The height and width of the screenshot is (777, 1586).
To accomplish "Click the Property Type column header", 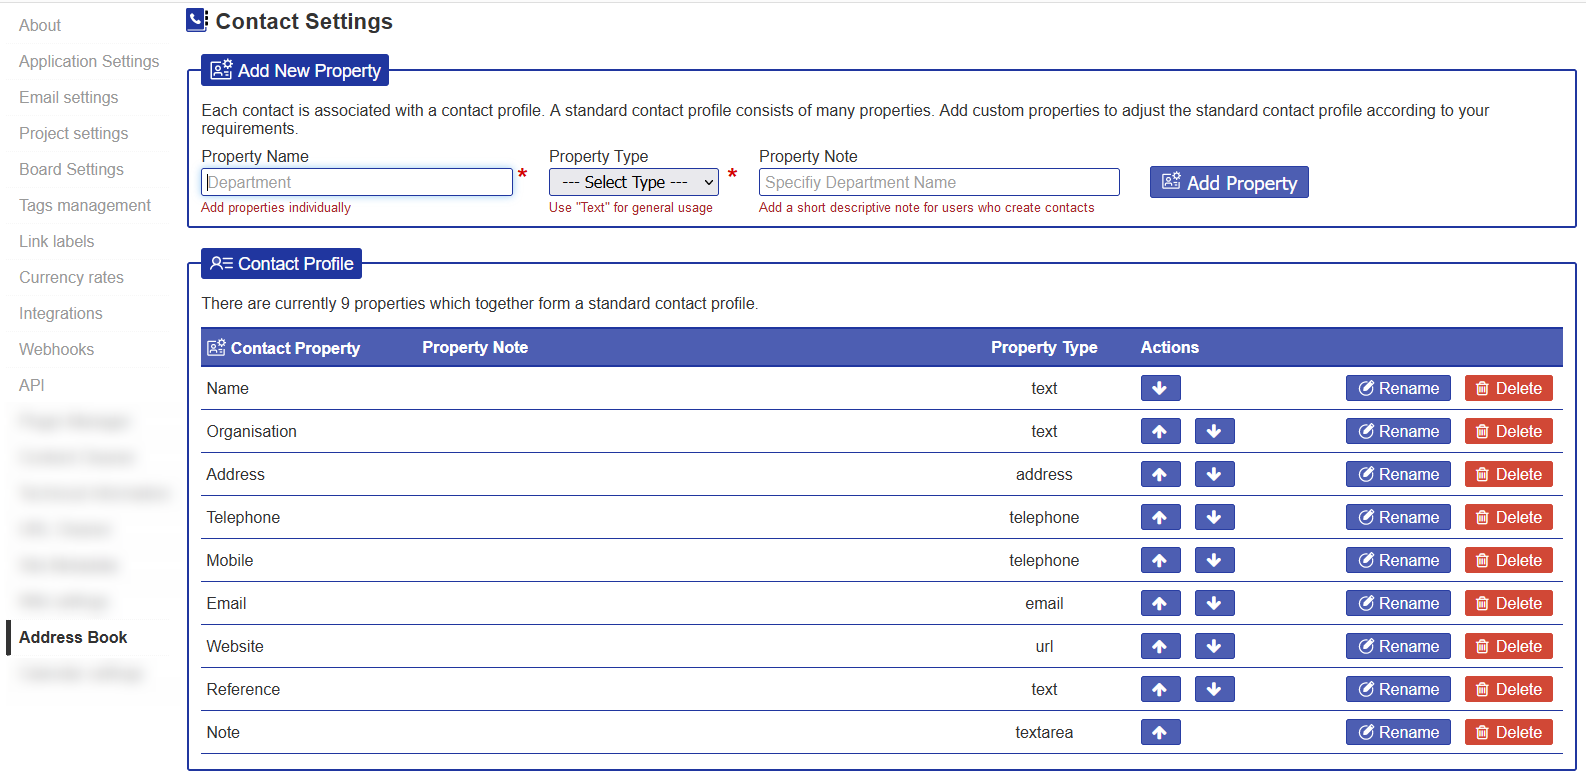I will (1044, 347).
